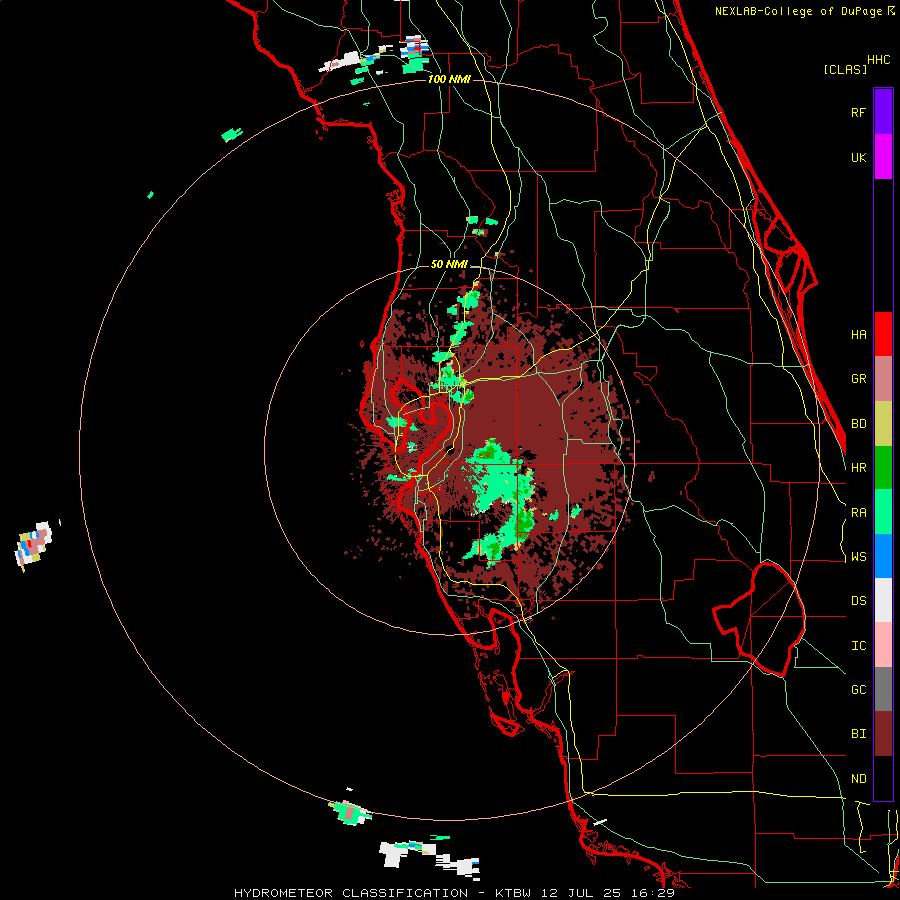Click the BD yellow legend swatch
This screenshot has height=900, width=900.
tap(883, 424)
